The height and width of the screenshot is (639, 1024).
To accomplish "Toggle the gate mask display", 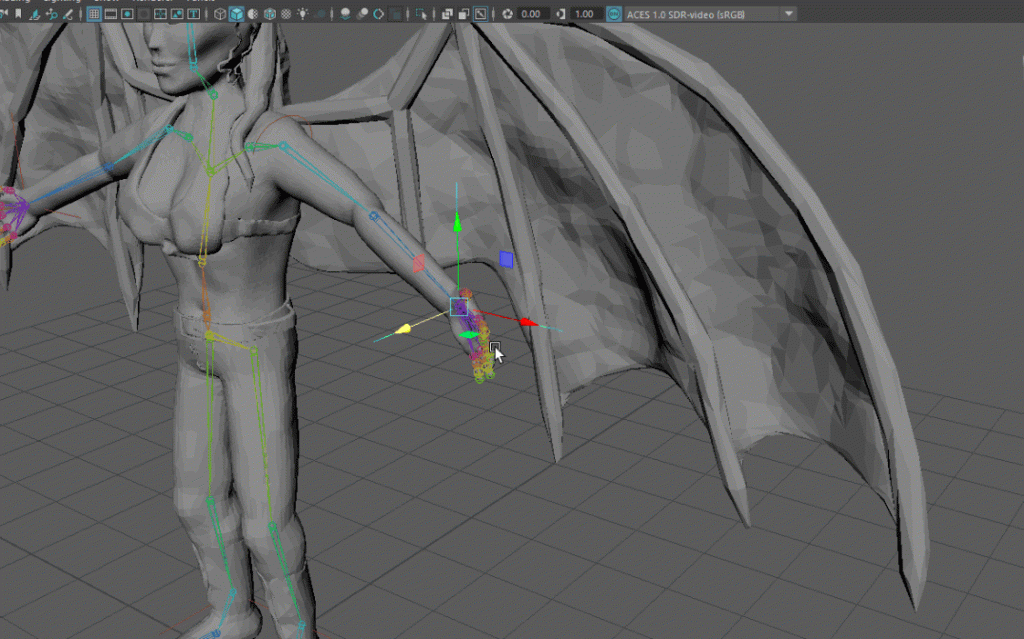I will coord(144,14).
